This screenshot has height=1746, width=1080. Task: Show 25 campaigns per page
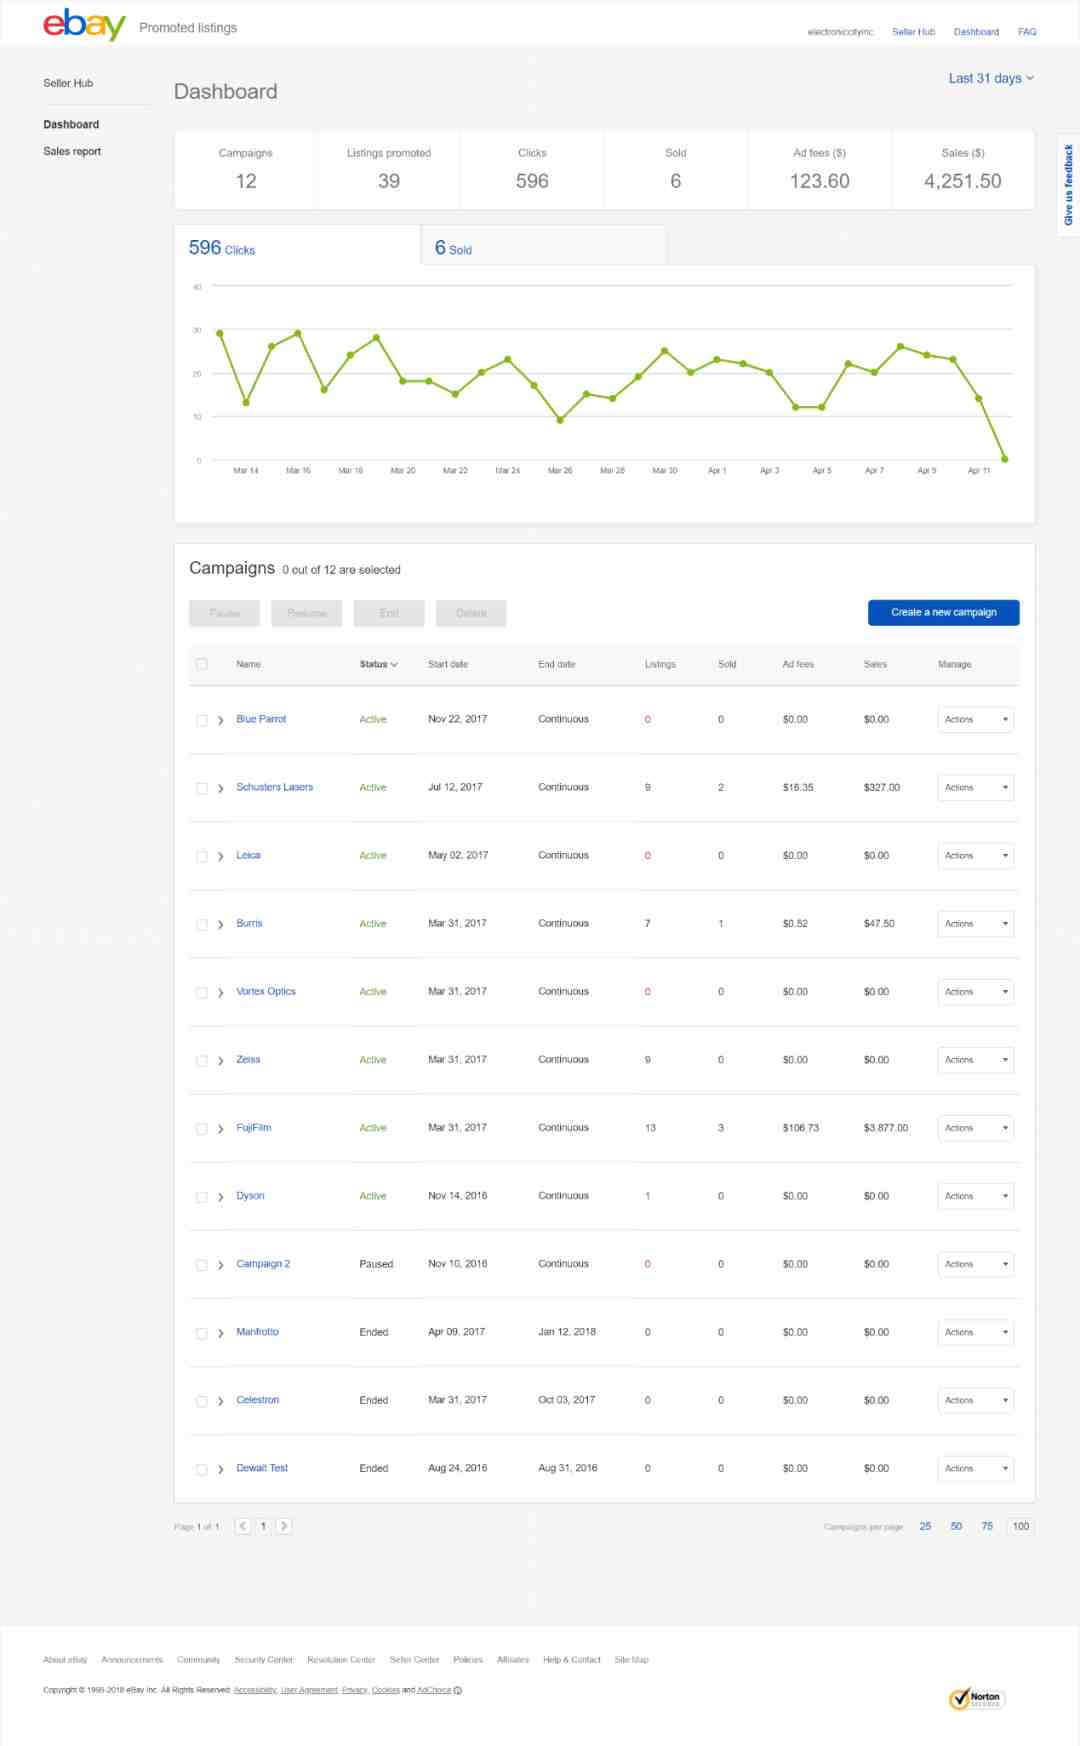[925, 1526]
